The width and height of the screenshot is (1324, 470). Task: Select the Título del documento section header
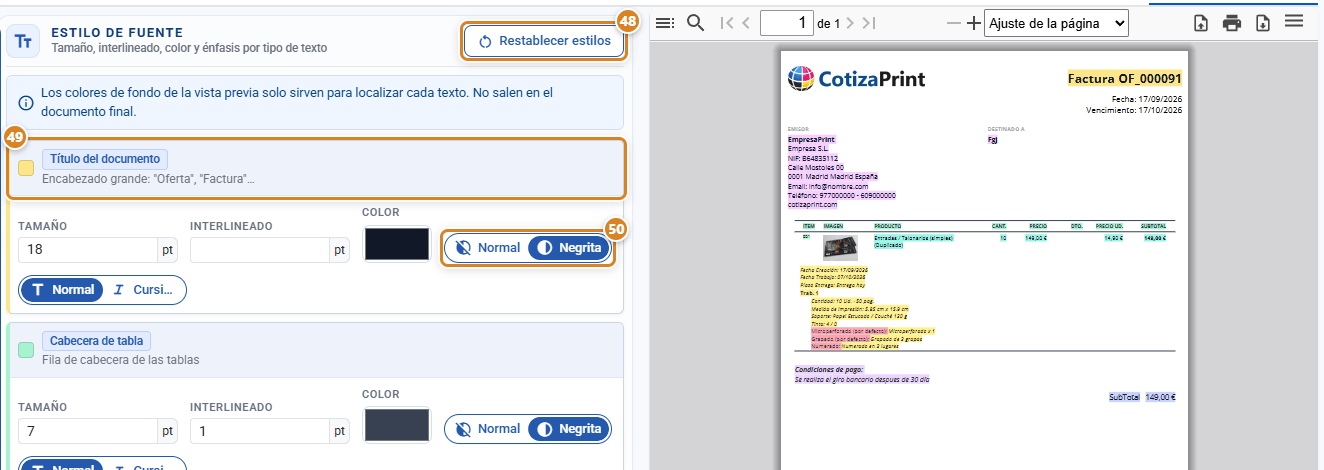tap(316, 168)
